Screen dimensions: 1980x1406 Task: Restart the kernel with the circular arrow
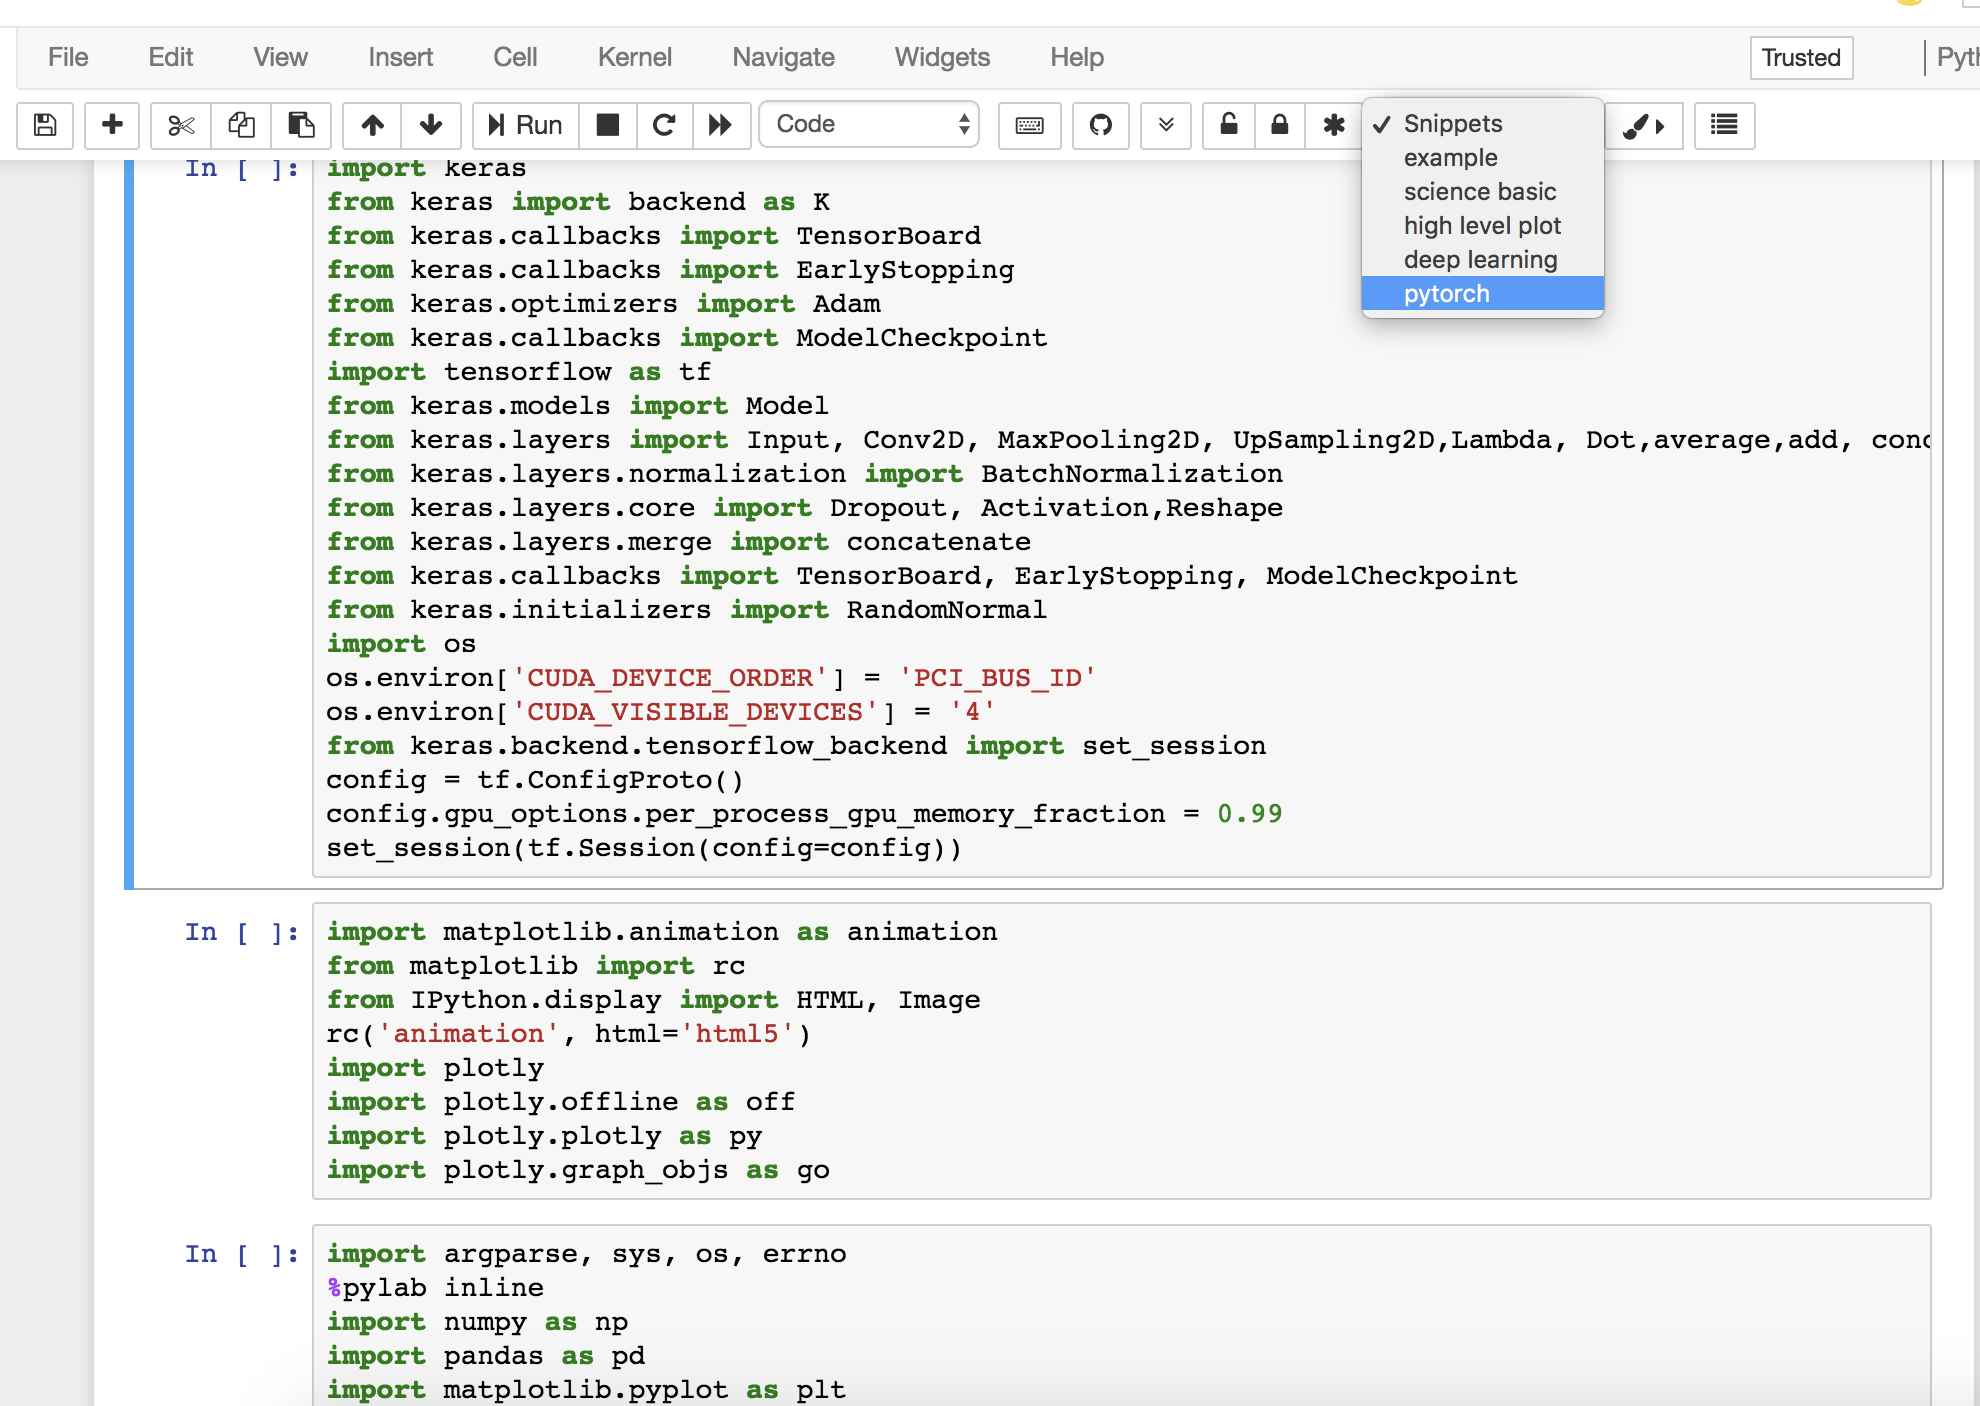[664, 125]
